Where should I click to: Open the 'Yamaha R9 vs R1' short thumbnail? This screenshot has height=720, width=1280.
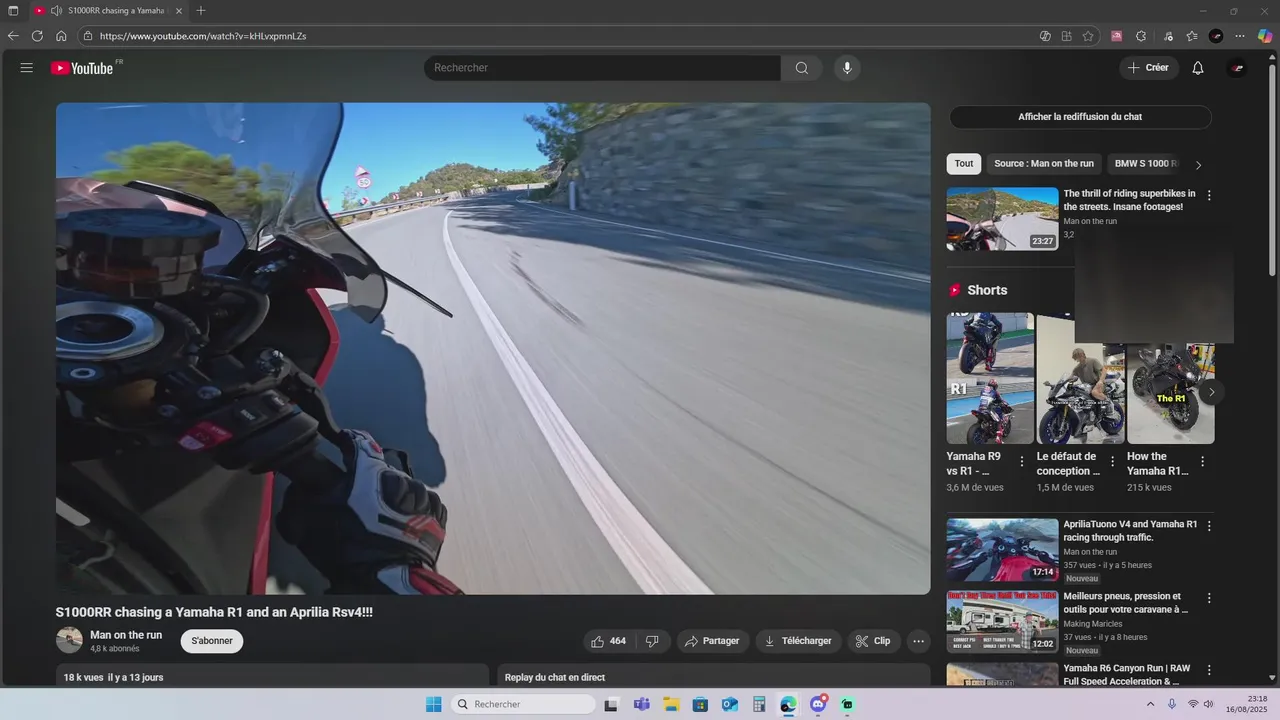(x=990, y=378)
